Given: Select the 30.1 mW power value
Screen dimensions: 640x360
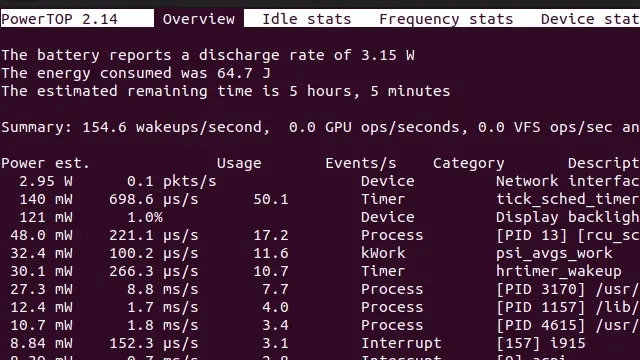Looking at the screenshot, I should (x=41, y=271).
